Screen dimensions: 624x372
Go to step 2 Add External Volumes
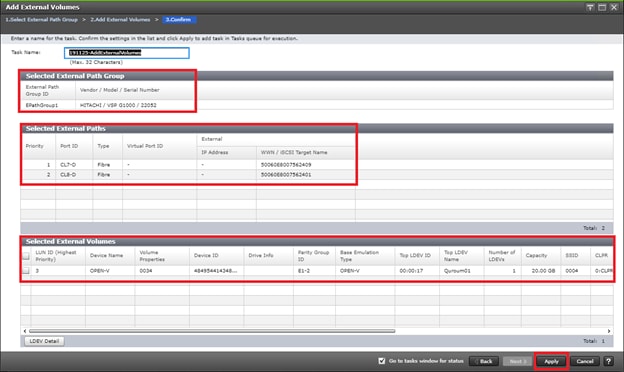click(x=120, y=19)
